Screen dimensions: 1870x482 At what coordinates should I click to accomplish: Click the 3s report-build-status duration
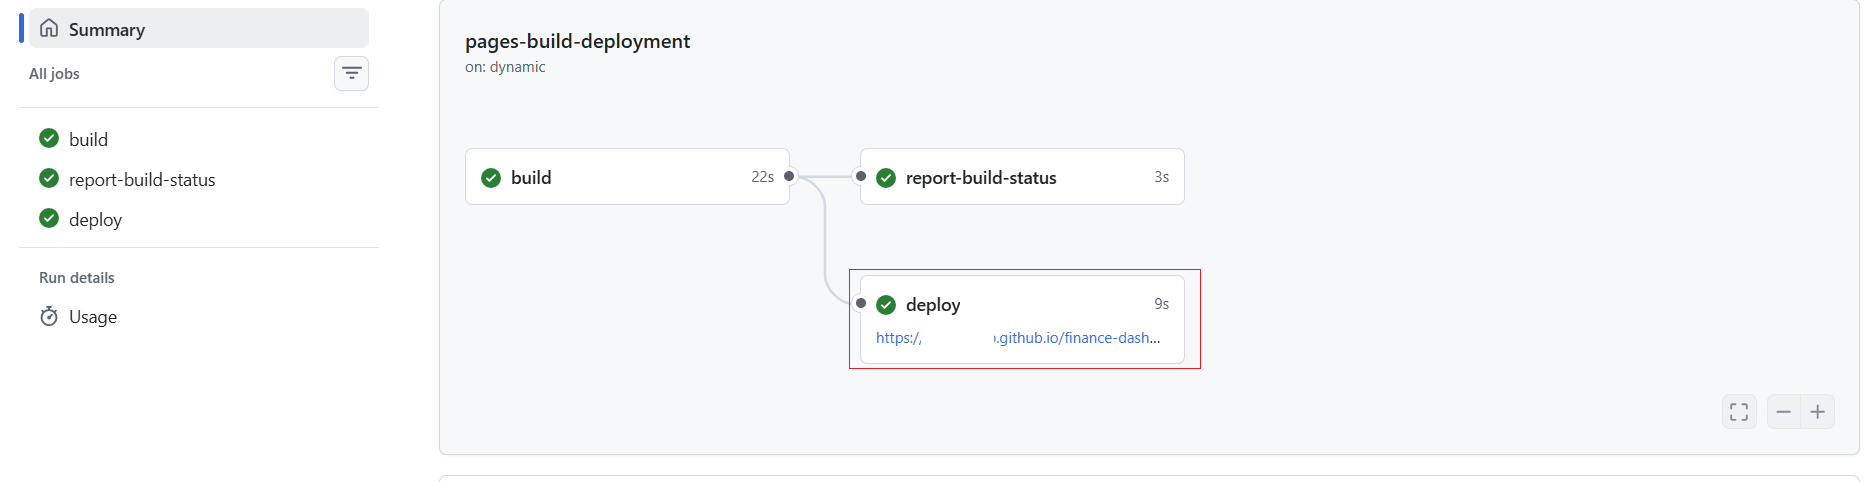[x=1161, y=177]
